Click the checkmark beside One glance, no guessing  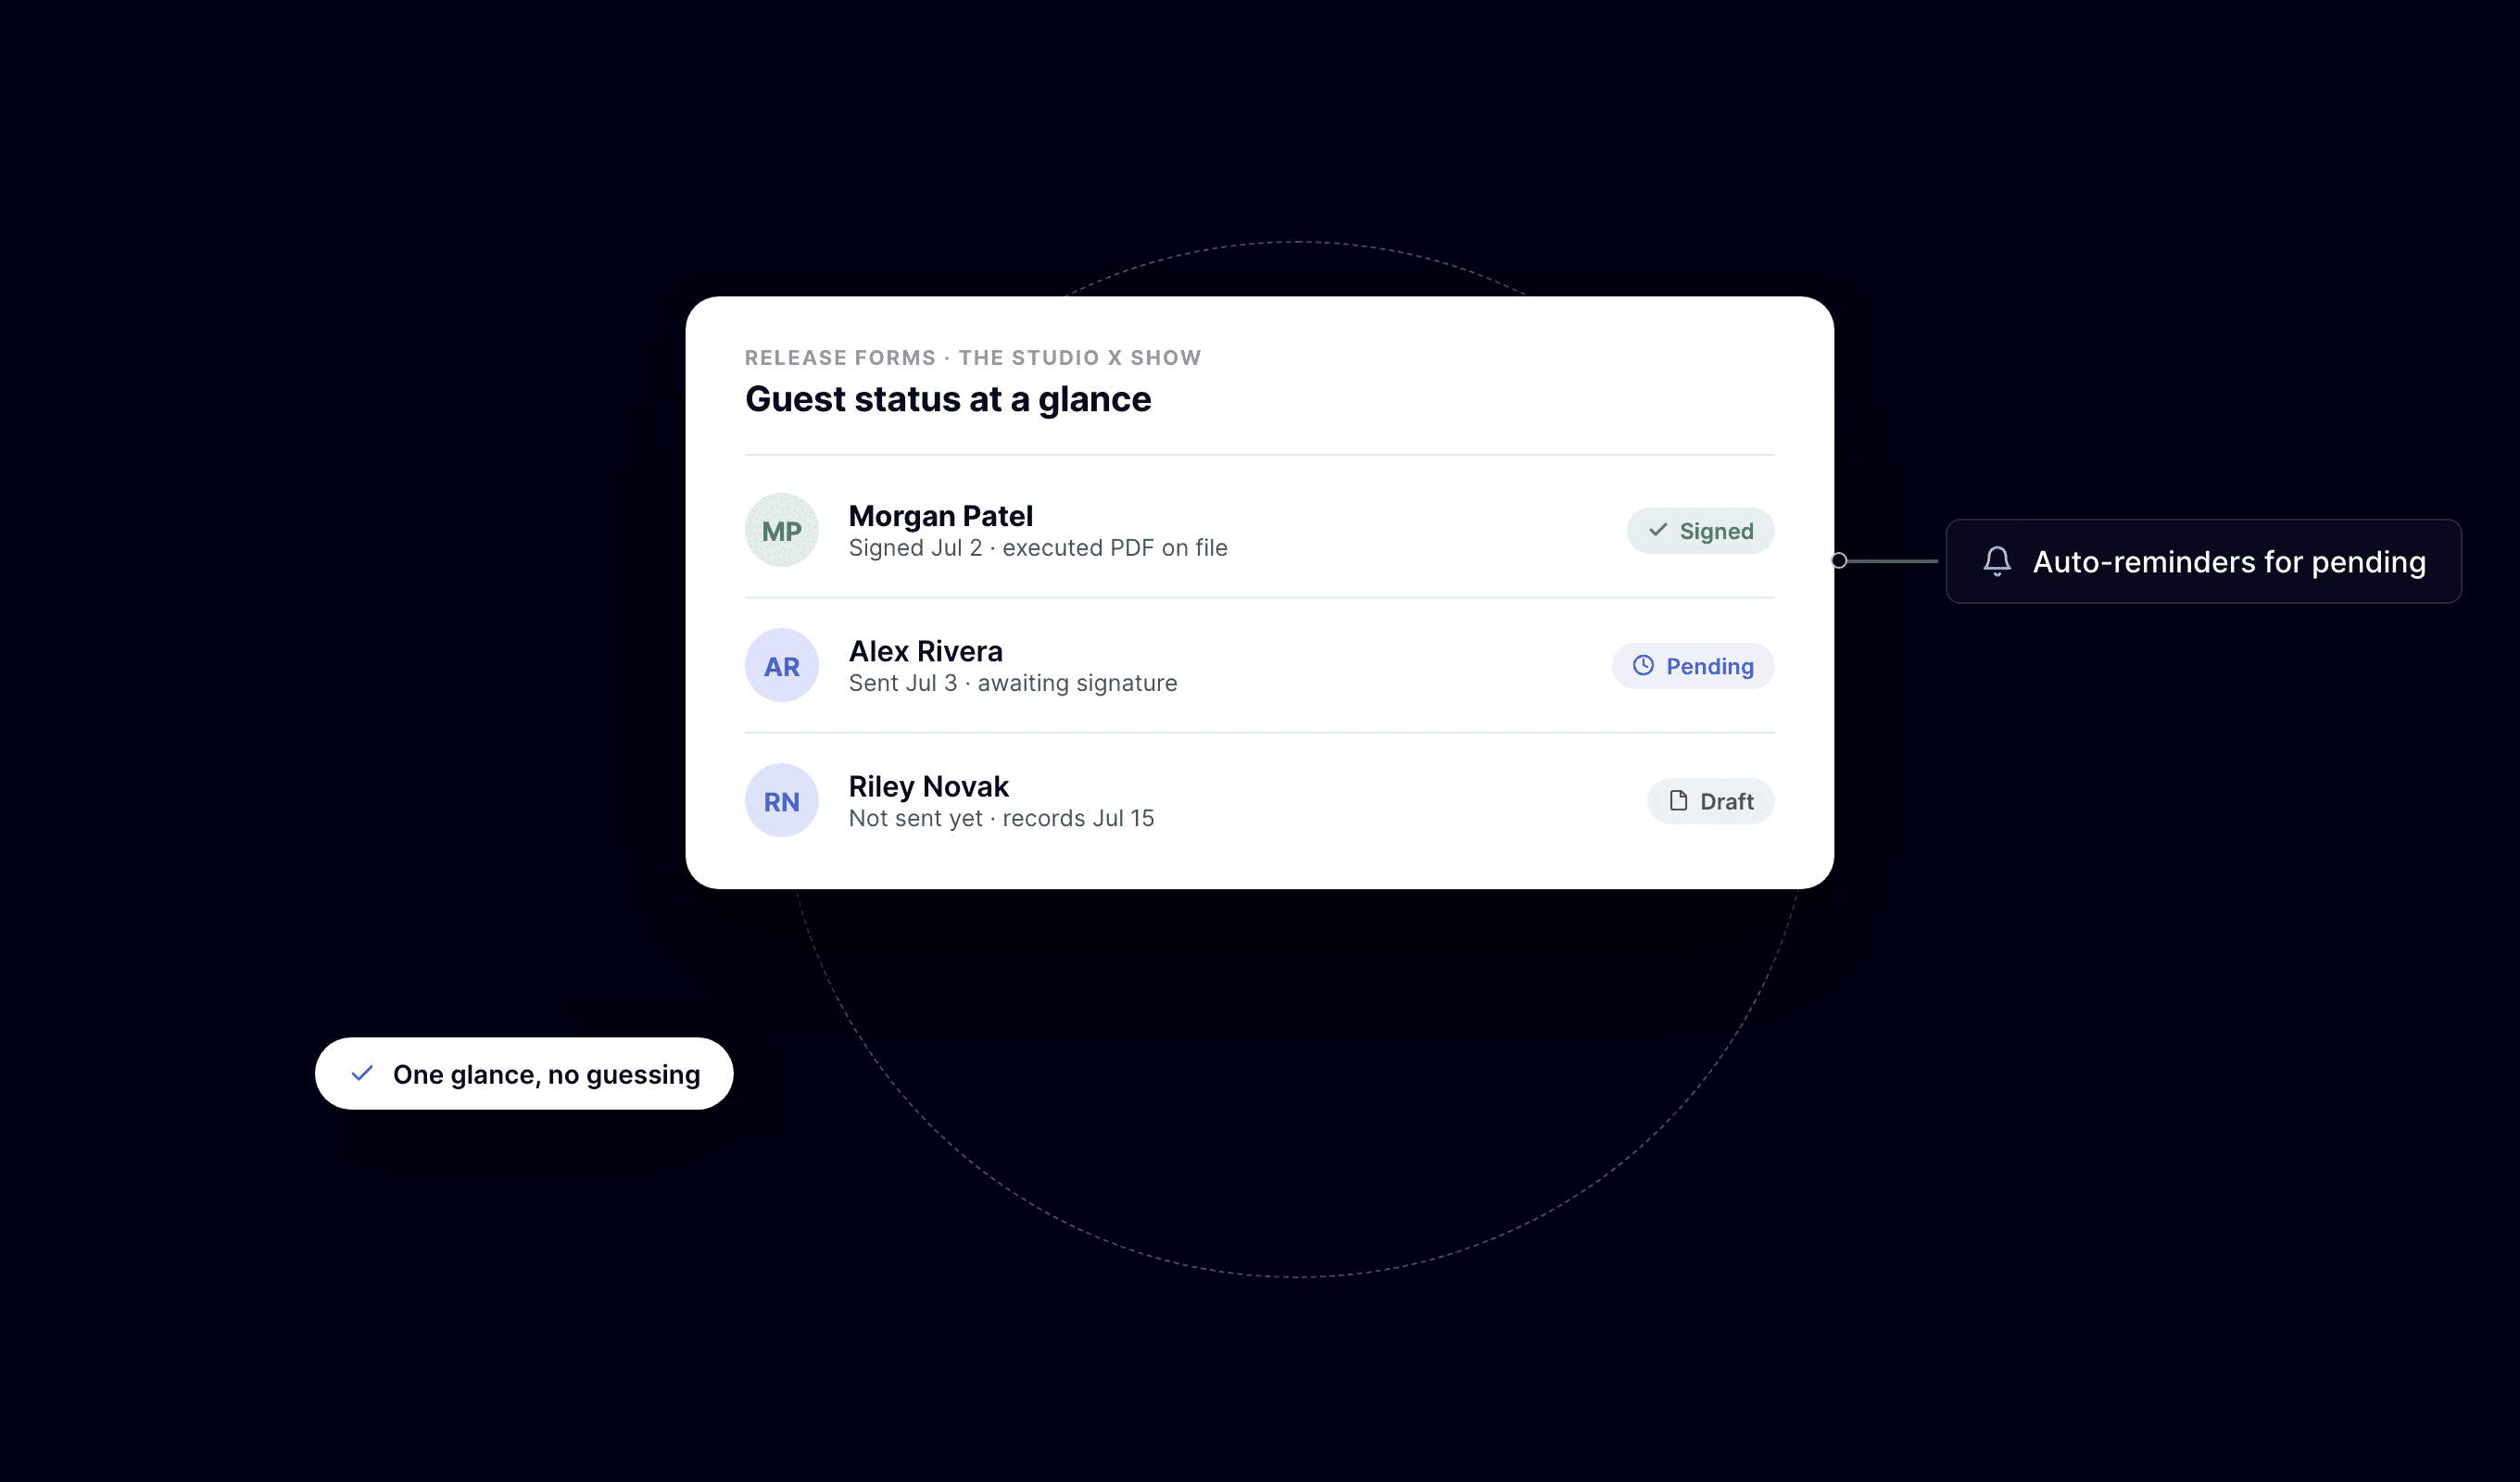(x=362, y=1073)
